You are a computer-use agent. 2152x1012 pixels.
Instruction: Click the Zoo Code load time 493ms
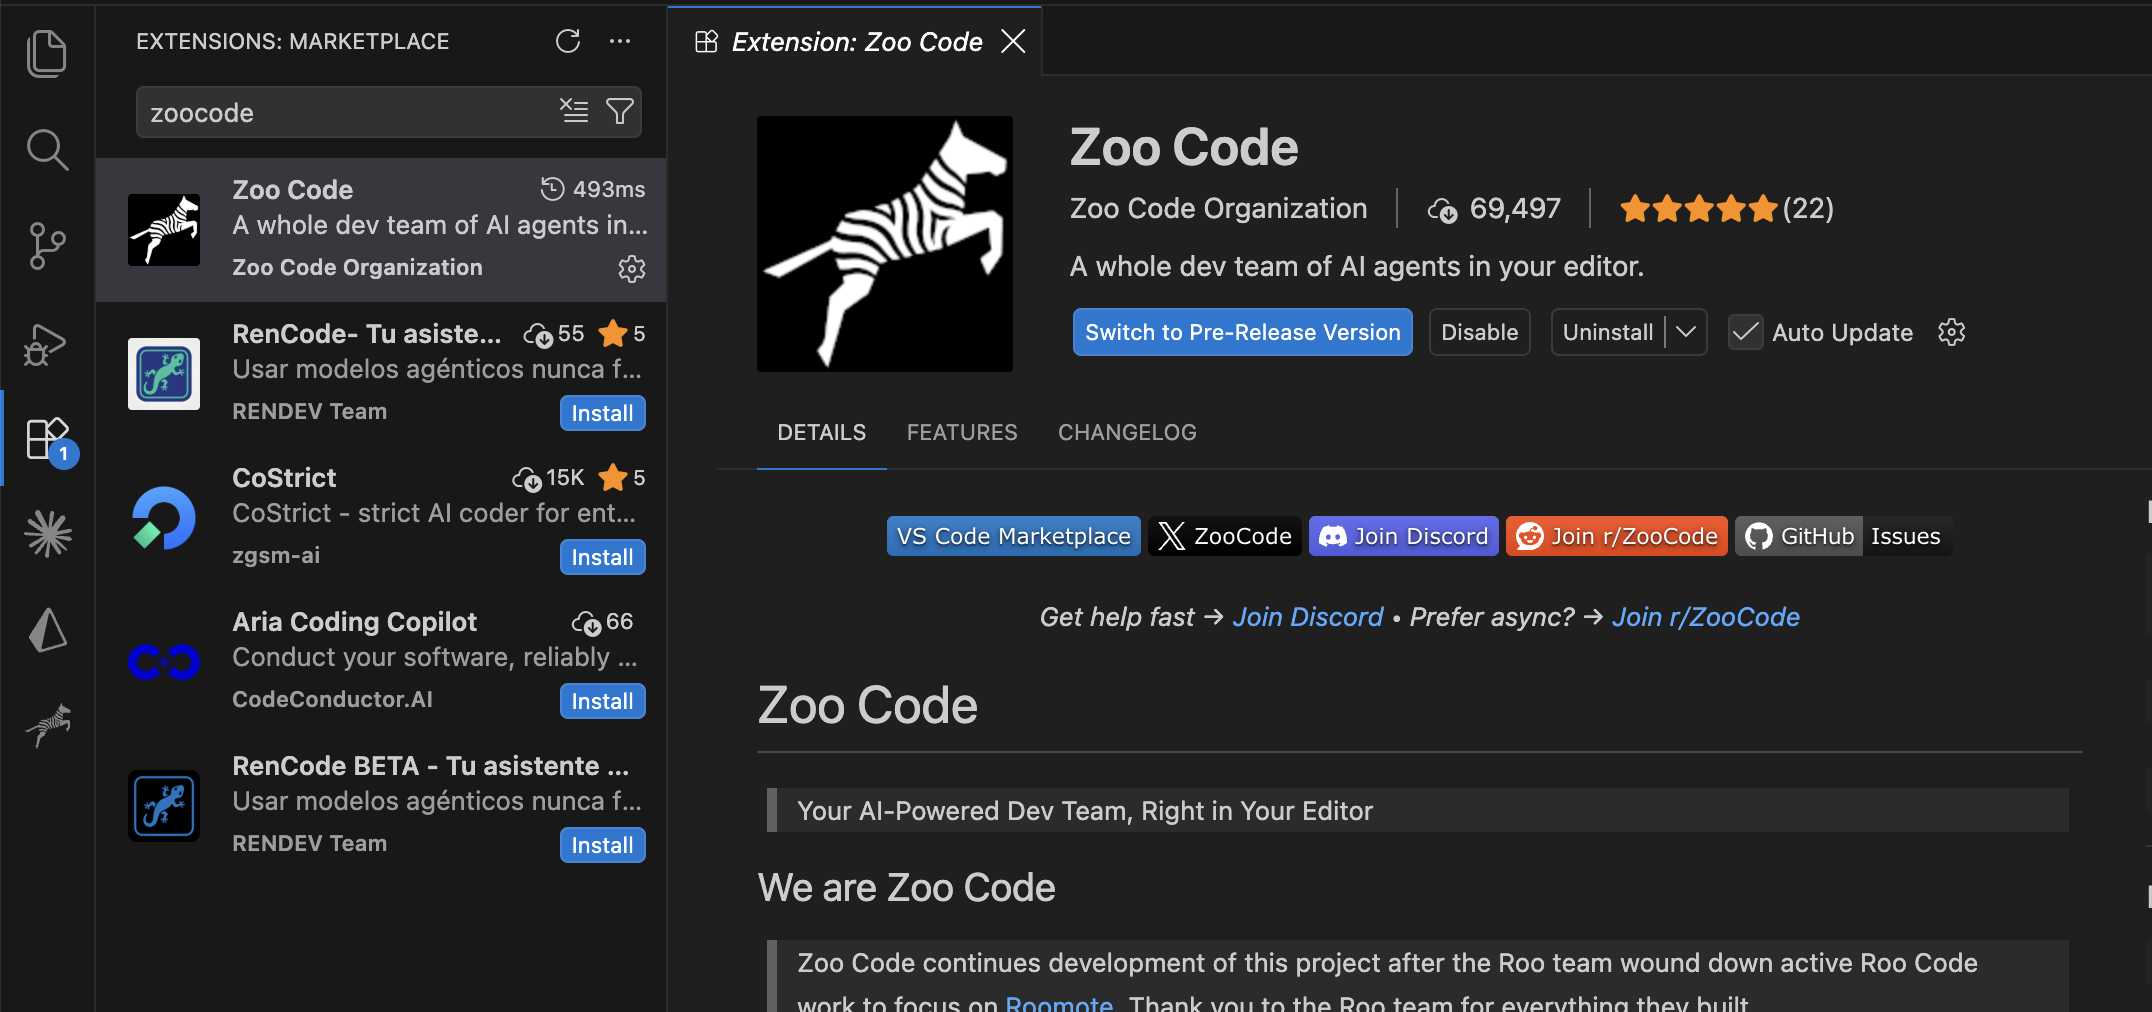click(593, 189)
